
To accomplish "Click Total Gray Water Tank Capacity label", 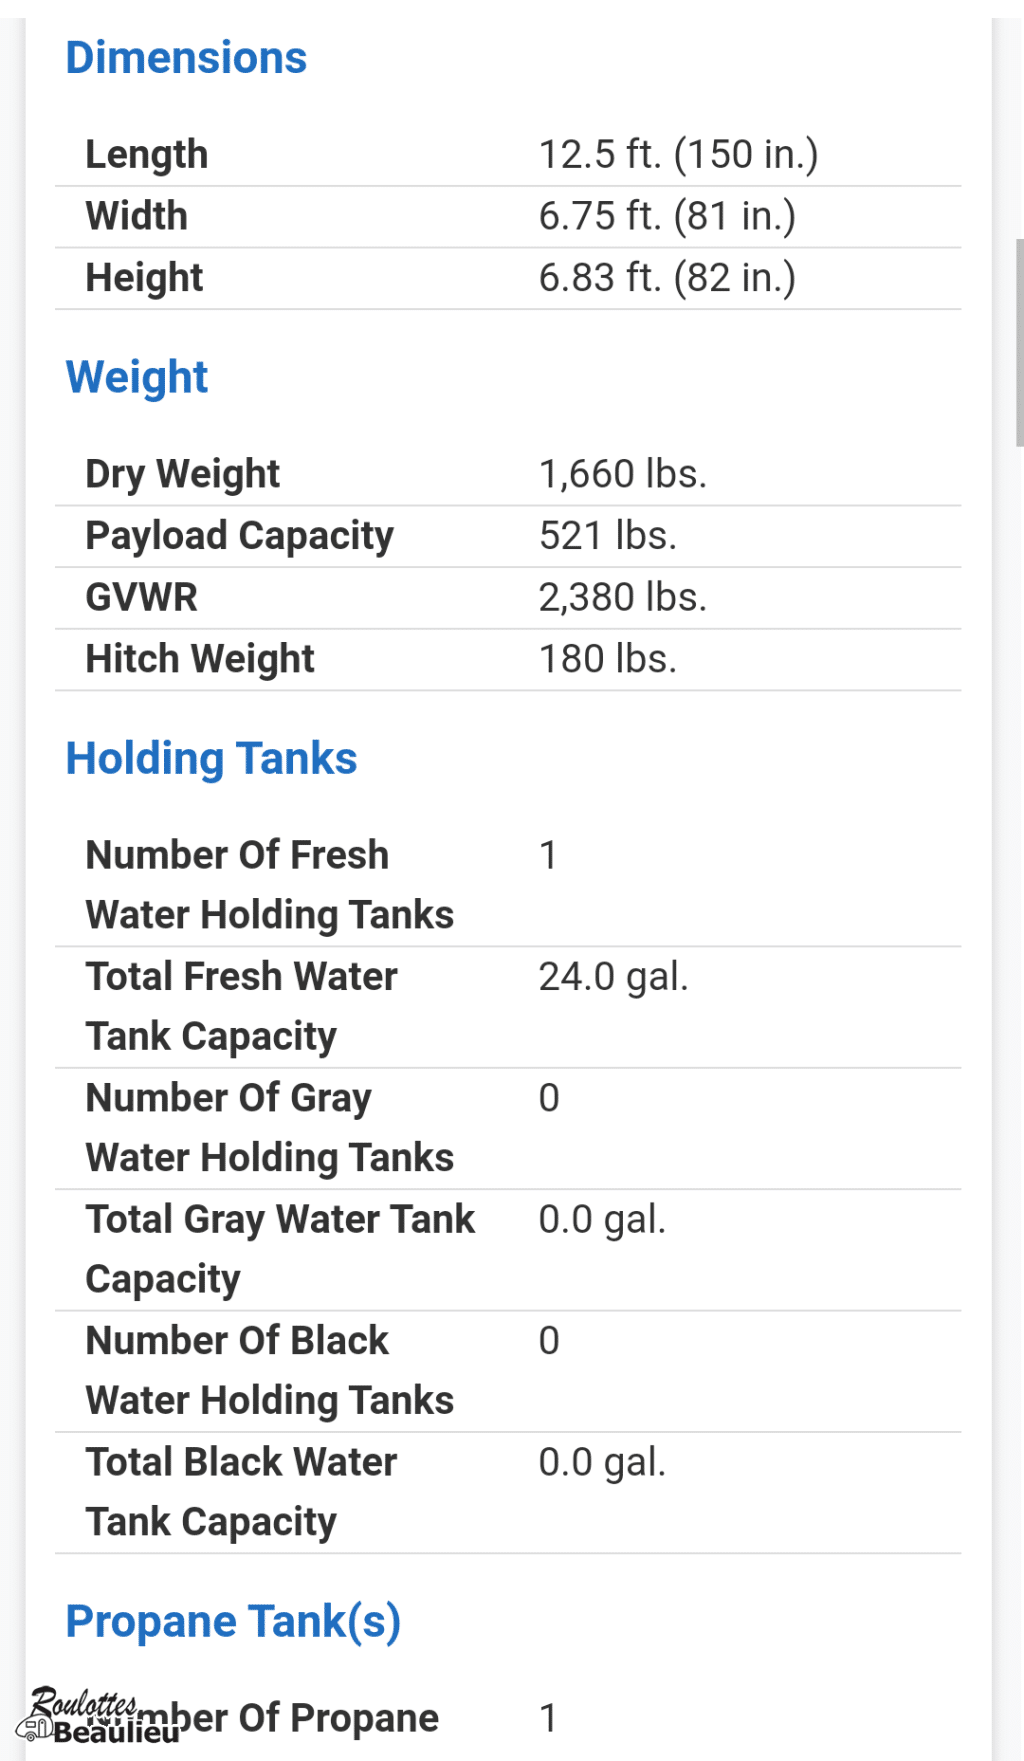I will point(280,1249).
